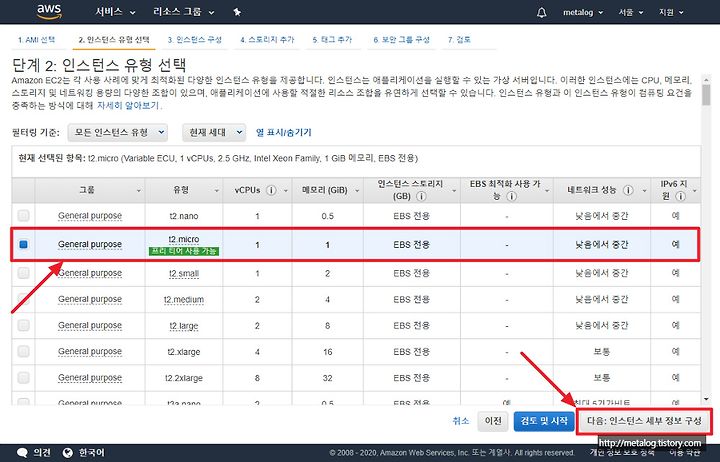Click the t2.xlarge type cell
Image resolution: width=720 pixels, height=462 pixels.
click(184, 352)
